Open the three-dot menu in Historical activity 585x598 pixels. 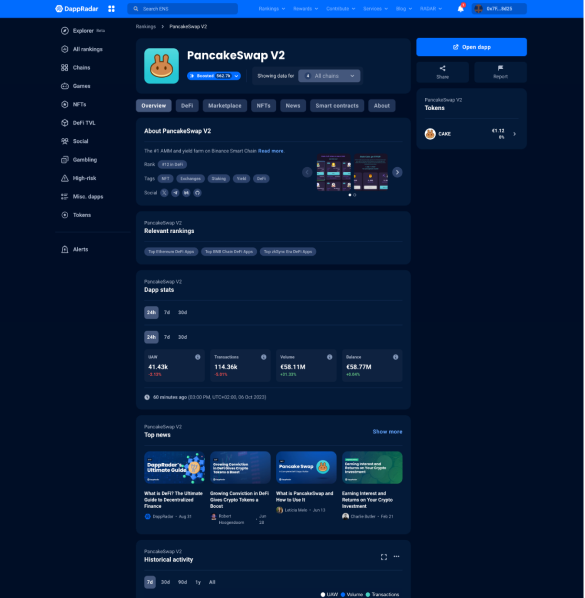tap(397, 556)
